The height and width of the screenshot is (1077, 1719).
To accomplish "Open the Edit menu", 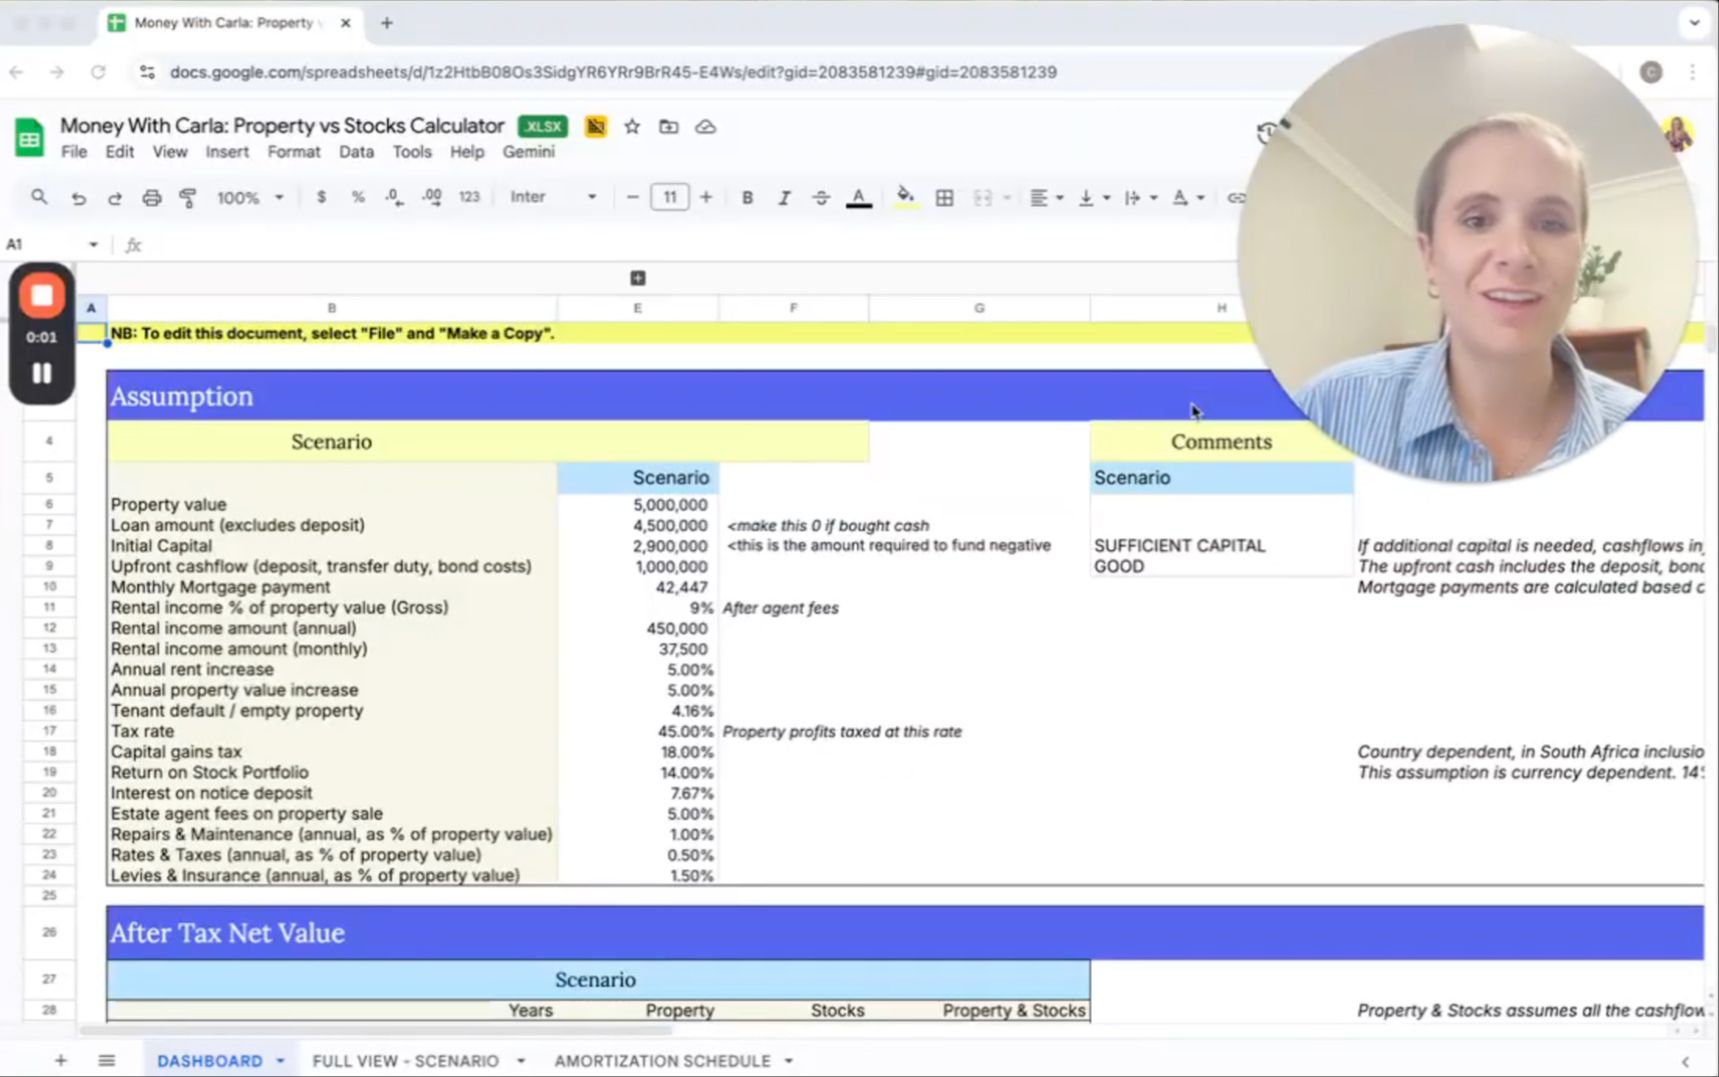I will click(119, 152).
